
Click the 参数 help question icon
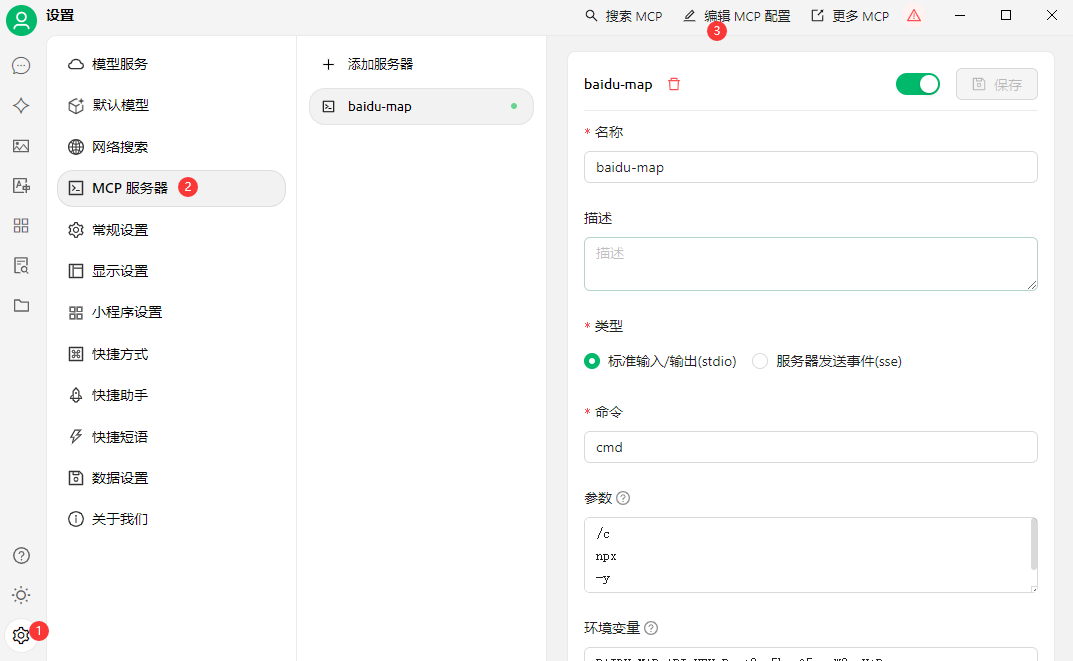(623, 498)
